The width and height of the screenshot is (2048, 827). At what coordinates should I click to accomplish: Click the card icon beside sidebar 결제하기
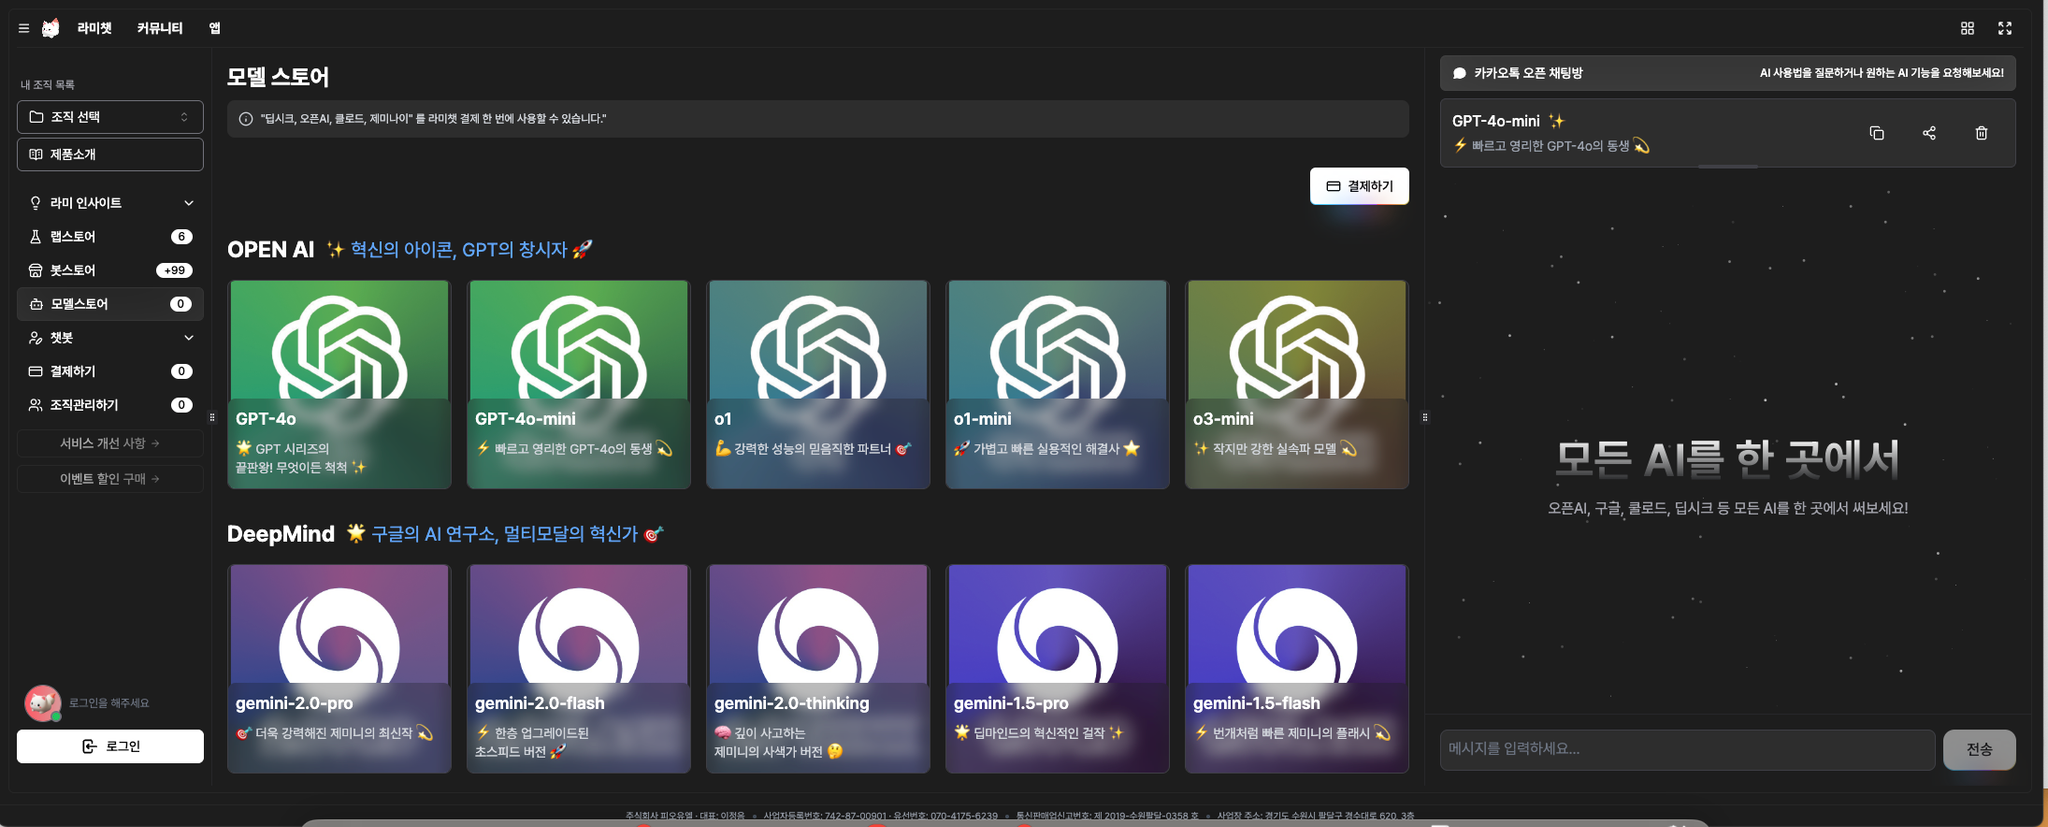35,371
